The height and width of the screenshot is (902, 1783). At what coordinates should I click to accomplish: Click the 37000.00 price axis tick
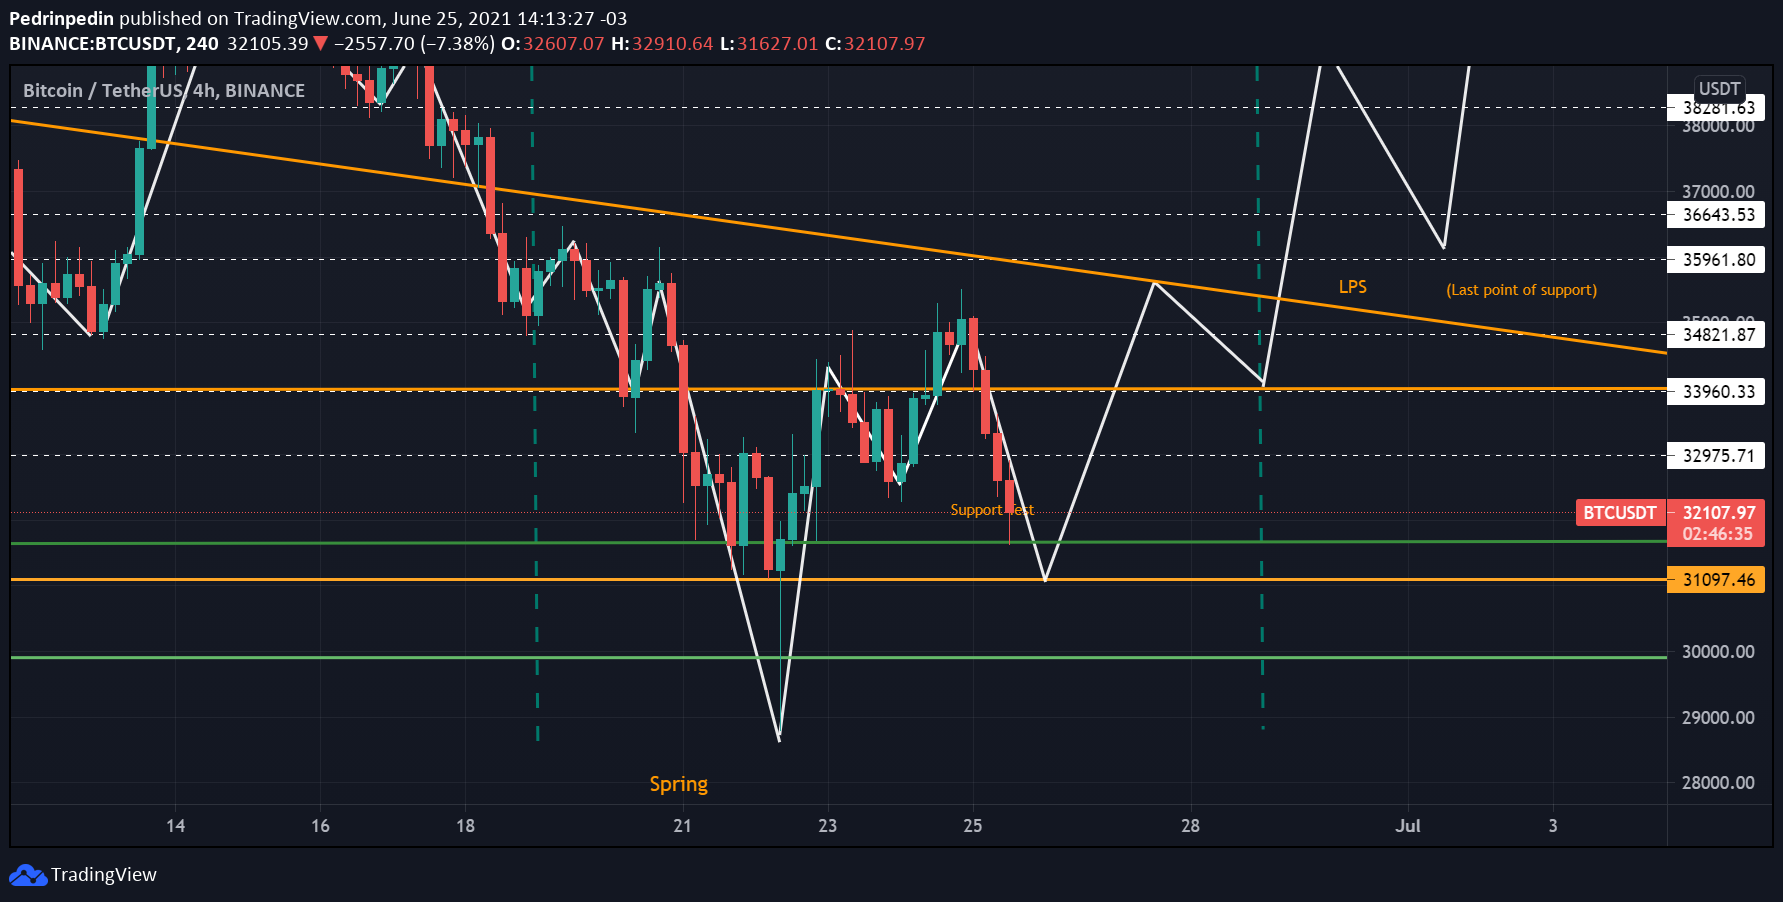(1718, 192)
